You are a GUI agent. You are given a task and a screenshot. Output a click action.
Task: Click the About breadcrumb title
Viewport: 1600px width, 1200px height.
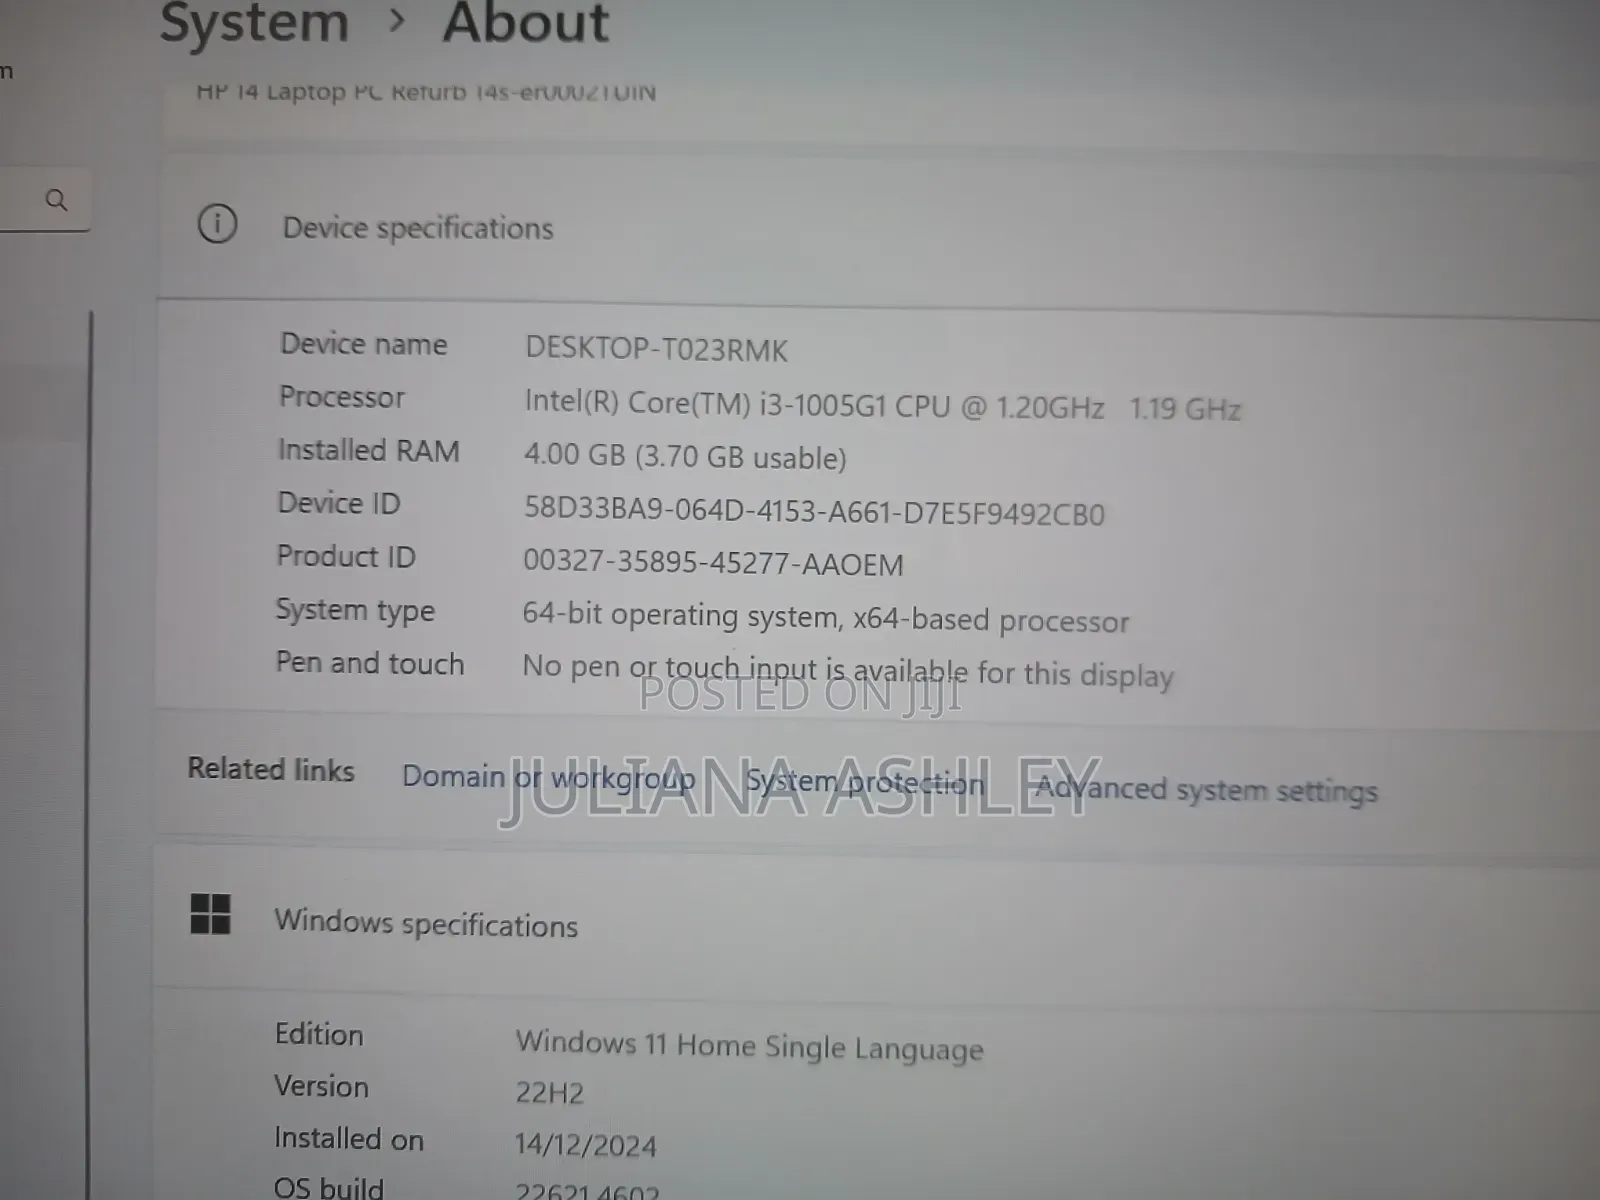point(526,22)
